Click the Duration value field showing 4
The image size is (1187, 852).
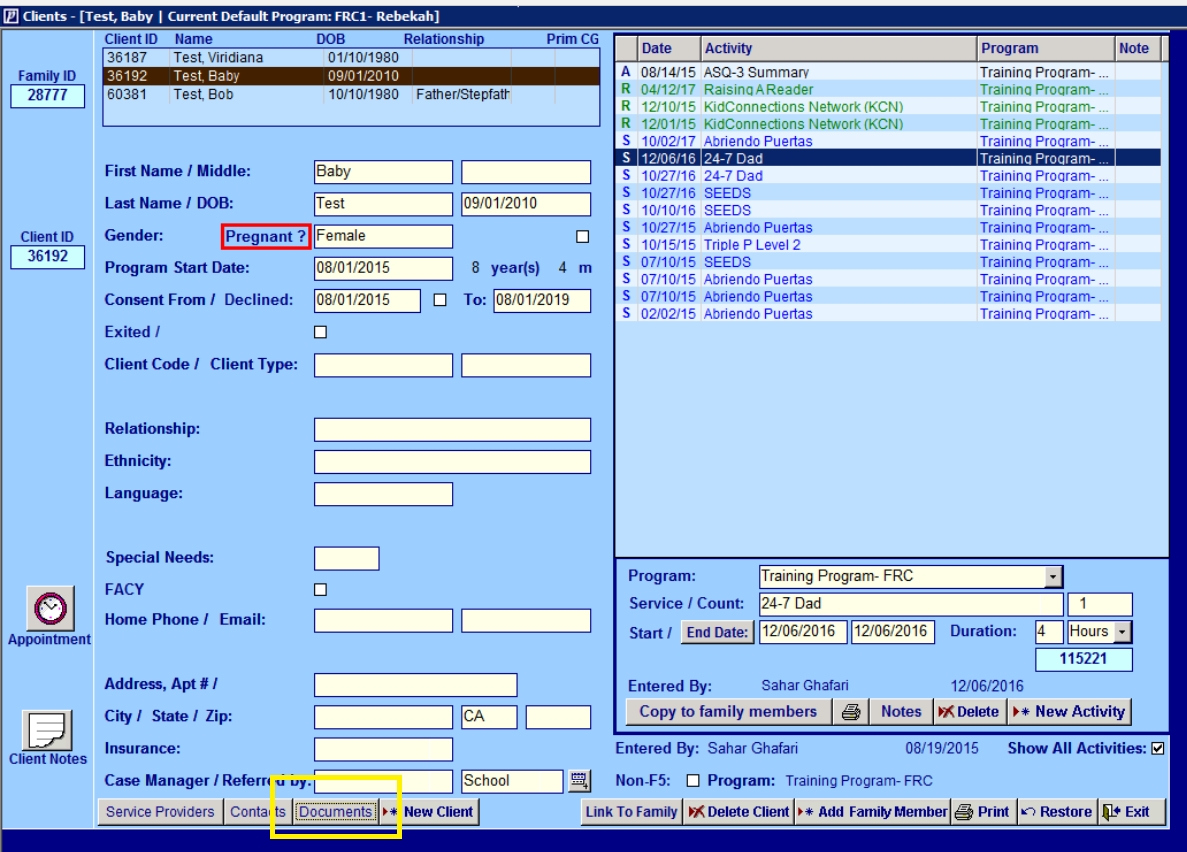1048,632
